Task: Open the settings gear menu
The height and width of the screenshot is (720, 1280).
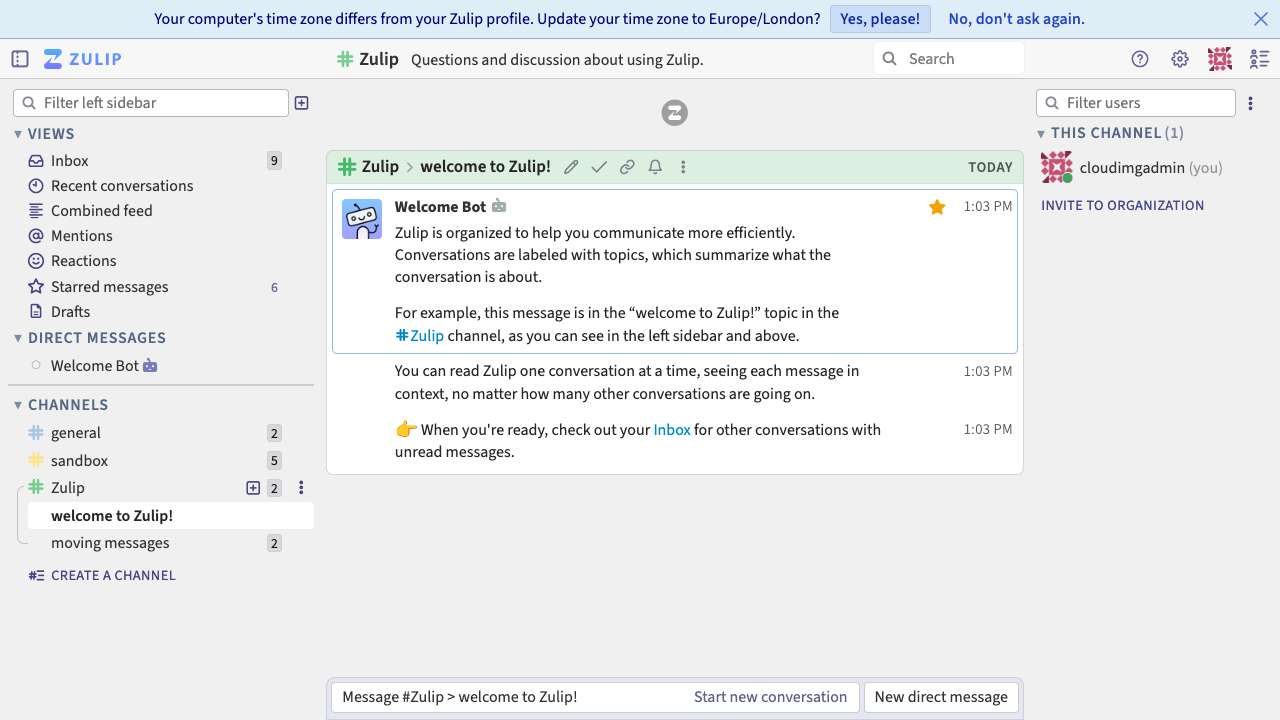Action: 1180,59
